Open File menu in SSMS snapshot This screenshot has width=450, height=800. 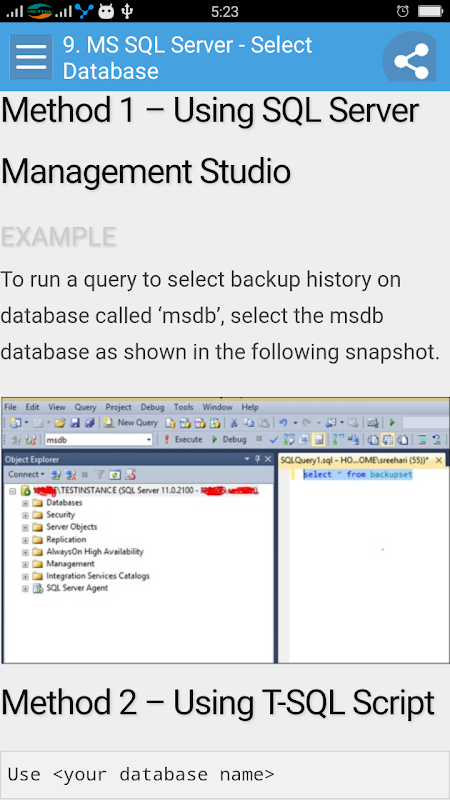tap(10, 407)
